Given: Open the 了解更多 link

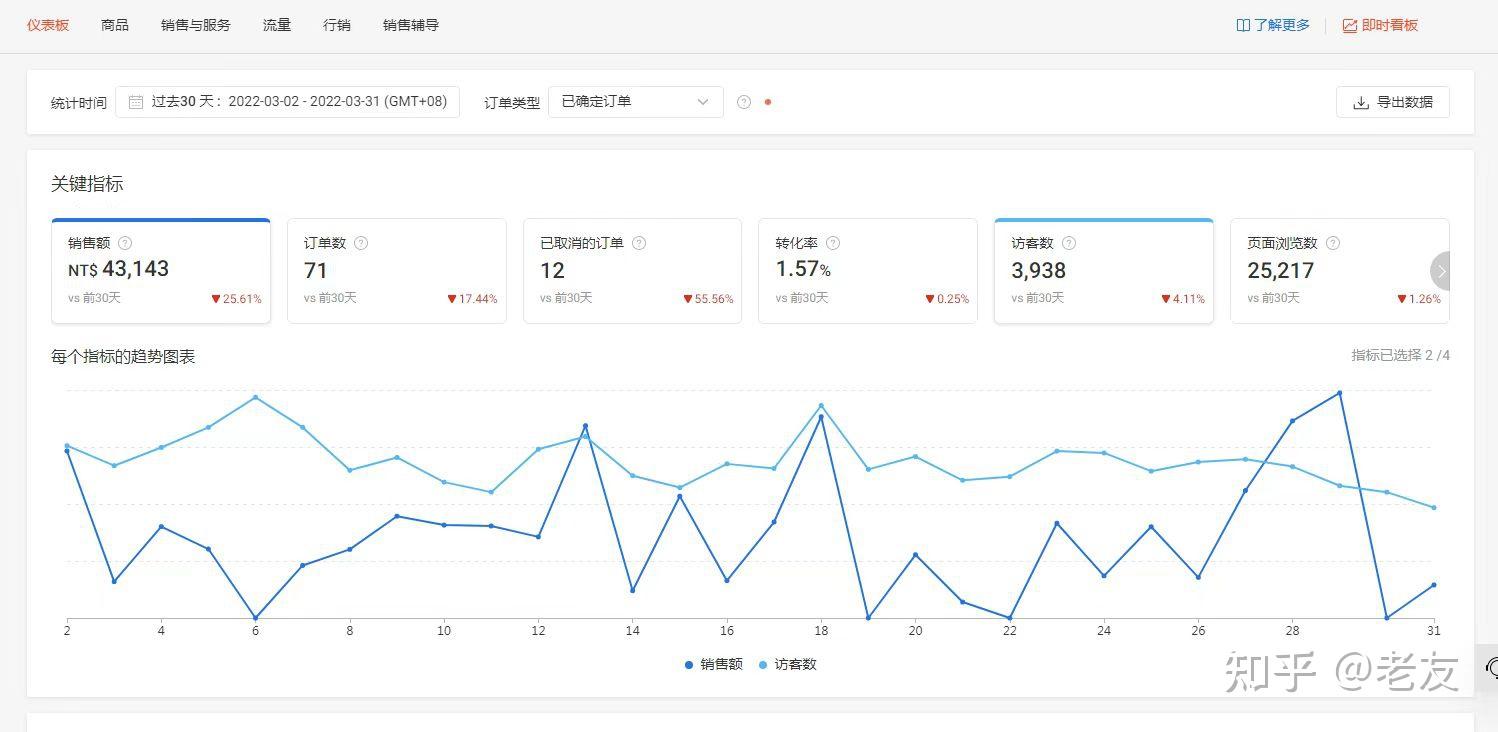Looking at the screenshot, I should (x=1272, y=25).
